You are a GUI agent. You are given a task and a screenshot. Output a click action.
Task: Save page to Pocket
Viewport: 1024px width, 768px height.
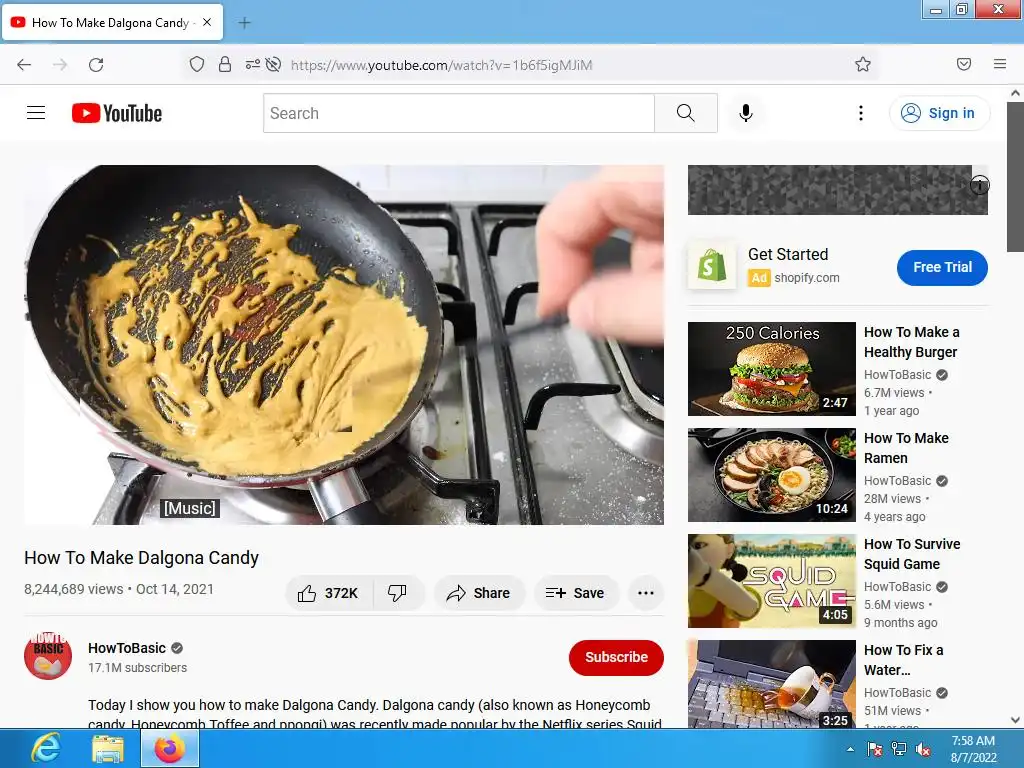click(x=964, y=64)
